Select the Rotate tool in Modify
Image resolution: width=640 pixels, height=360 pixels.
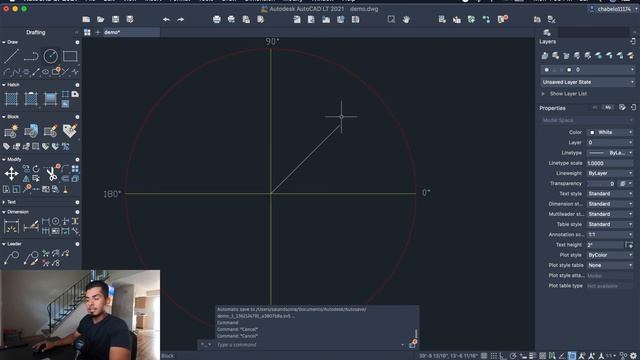click(x=36, y=169)
